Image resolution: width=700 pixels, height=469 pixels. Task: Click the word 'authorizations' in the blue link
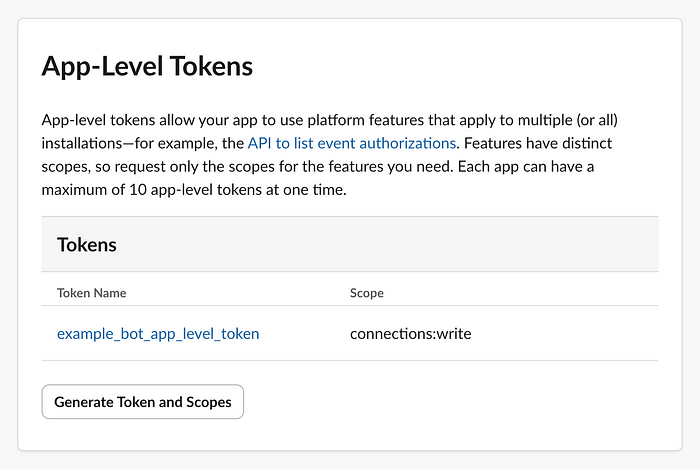click(x=408, y=143)
